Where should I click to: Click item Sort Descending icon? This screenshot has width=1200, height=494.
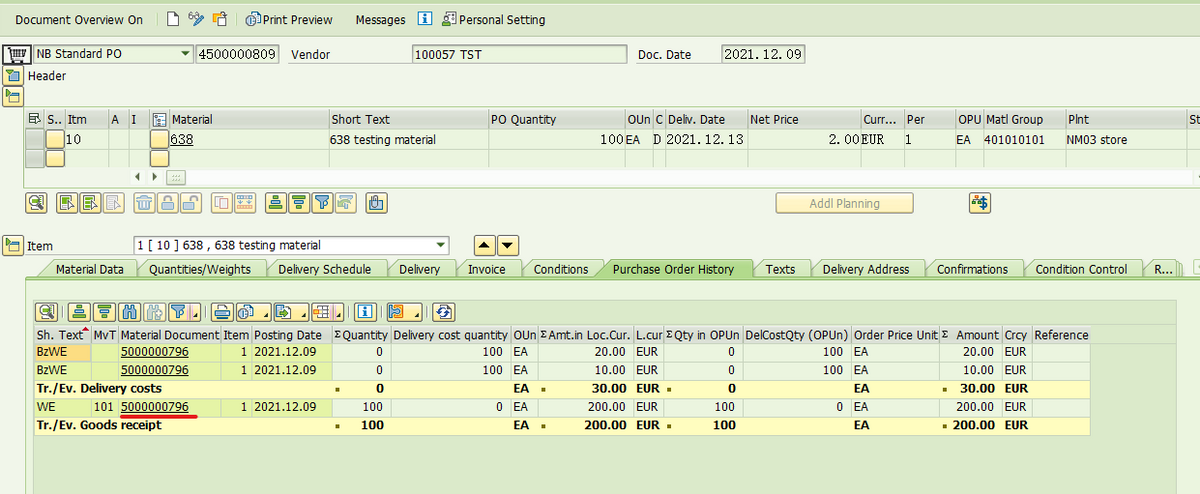tap(298, 203)
